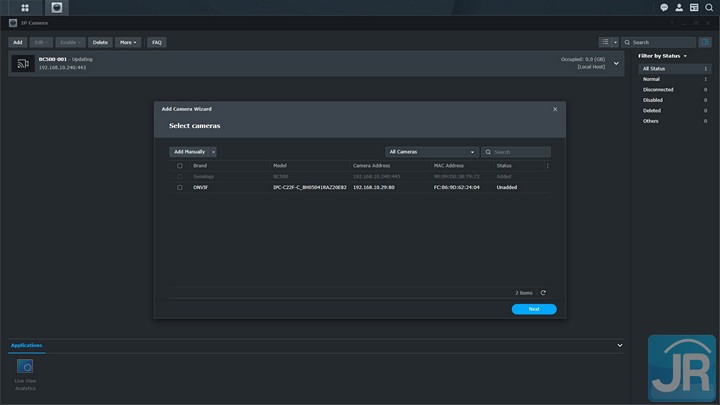
Task: Collapse the Applications panel chevron
Action: tap(620, 345)
